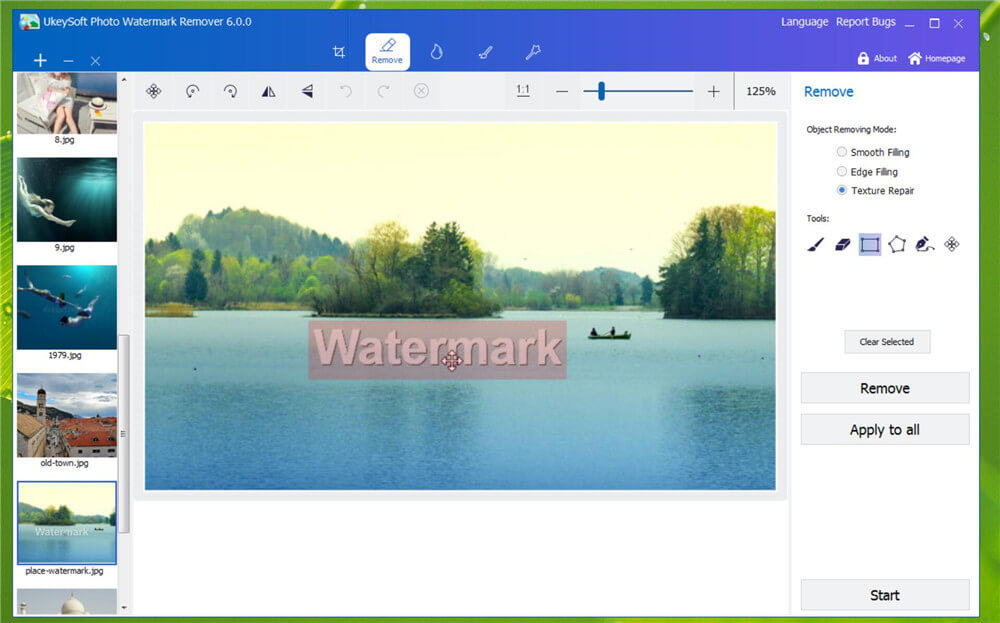Open the old-town.jpg thumbnail
The width and height of the screenshot is (1000, 623).
point(66,413)
